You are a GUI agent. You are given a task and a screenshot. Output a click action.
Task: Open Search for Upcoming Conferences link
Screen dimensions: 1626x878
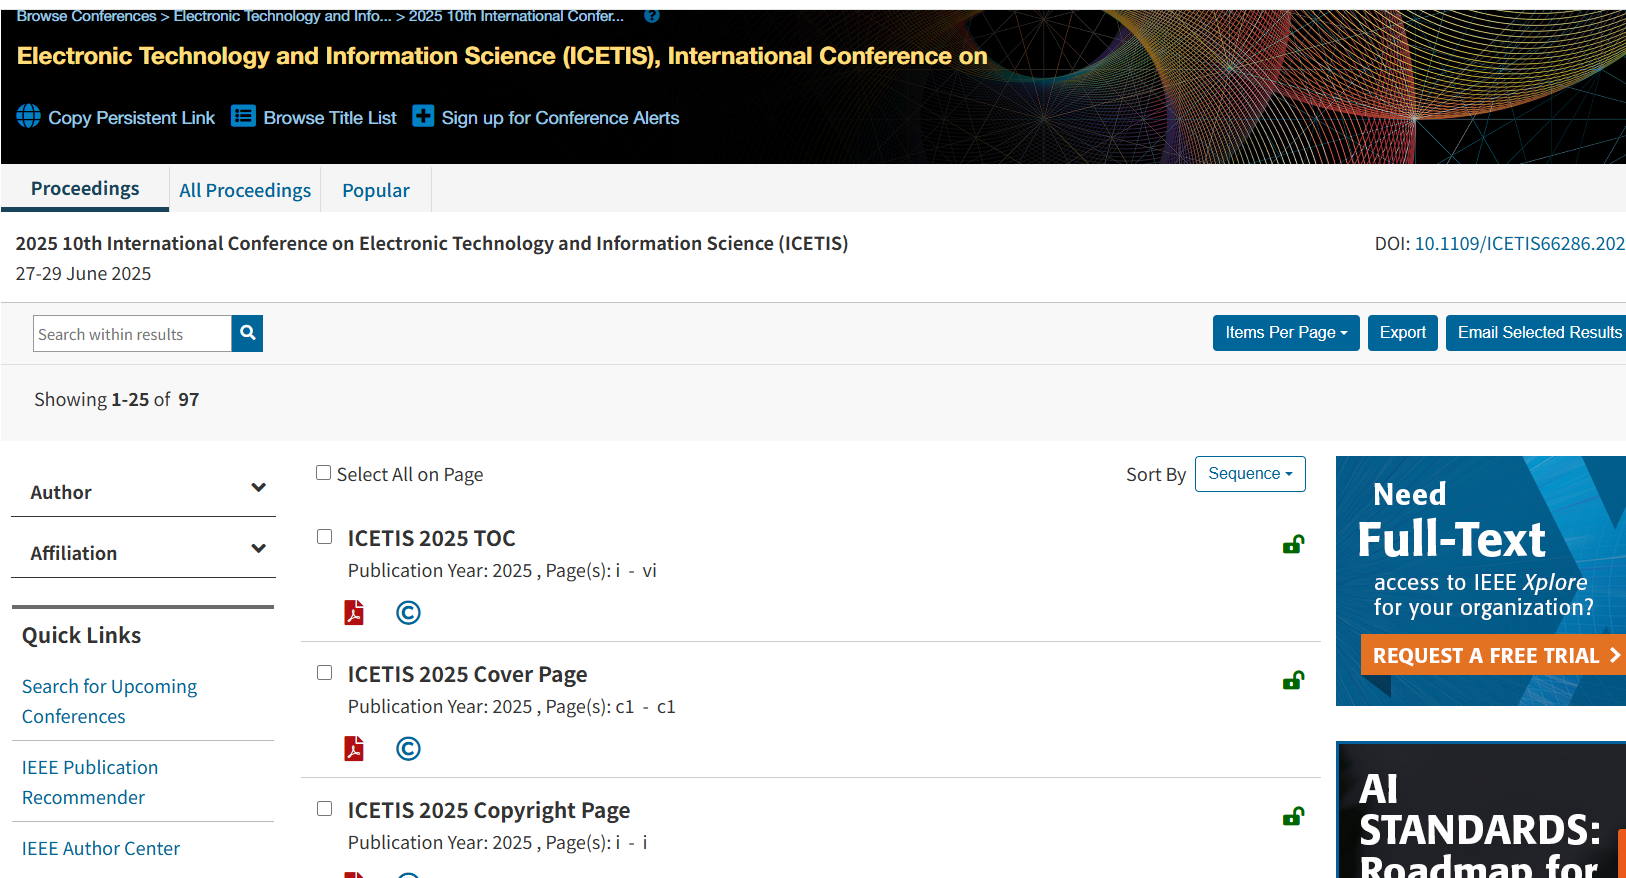click(110, 701)
